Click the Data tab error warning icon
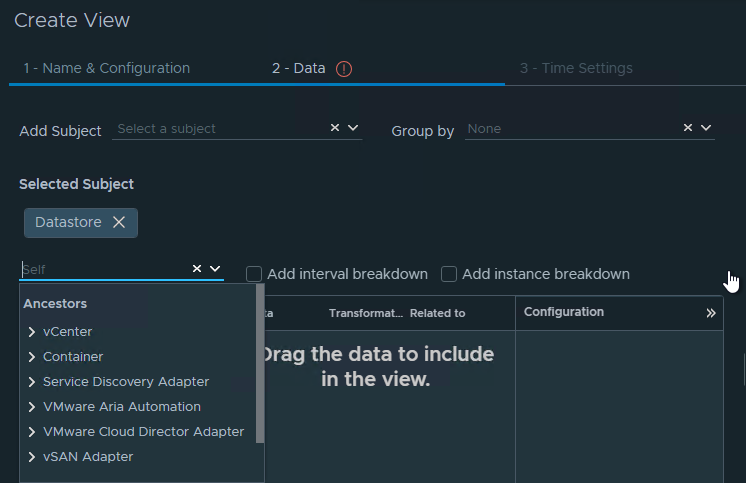Viewport: 746px width, 483px height. [x=344, y=69]
